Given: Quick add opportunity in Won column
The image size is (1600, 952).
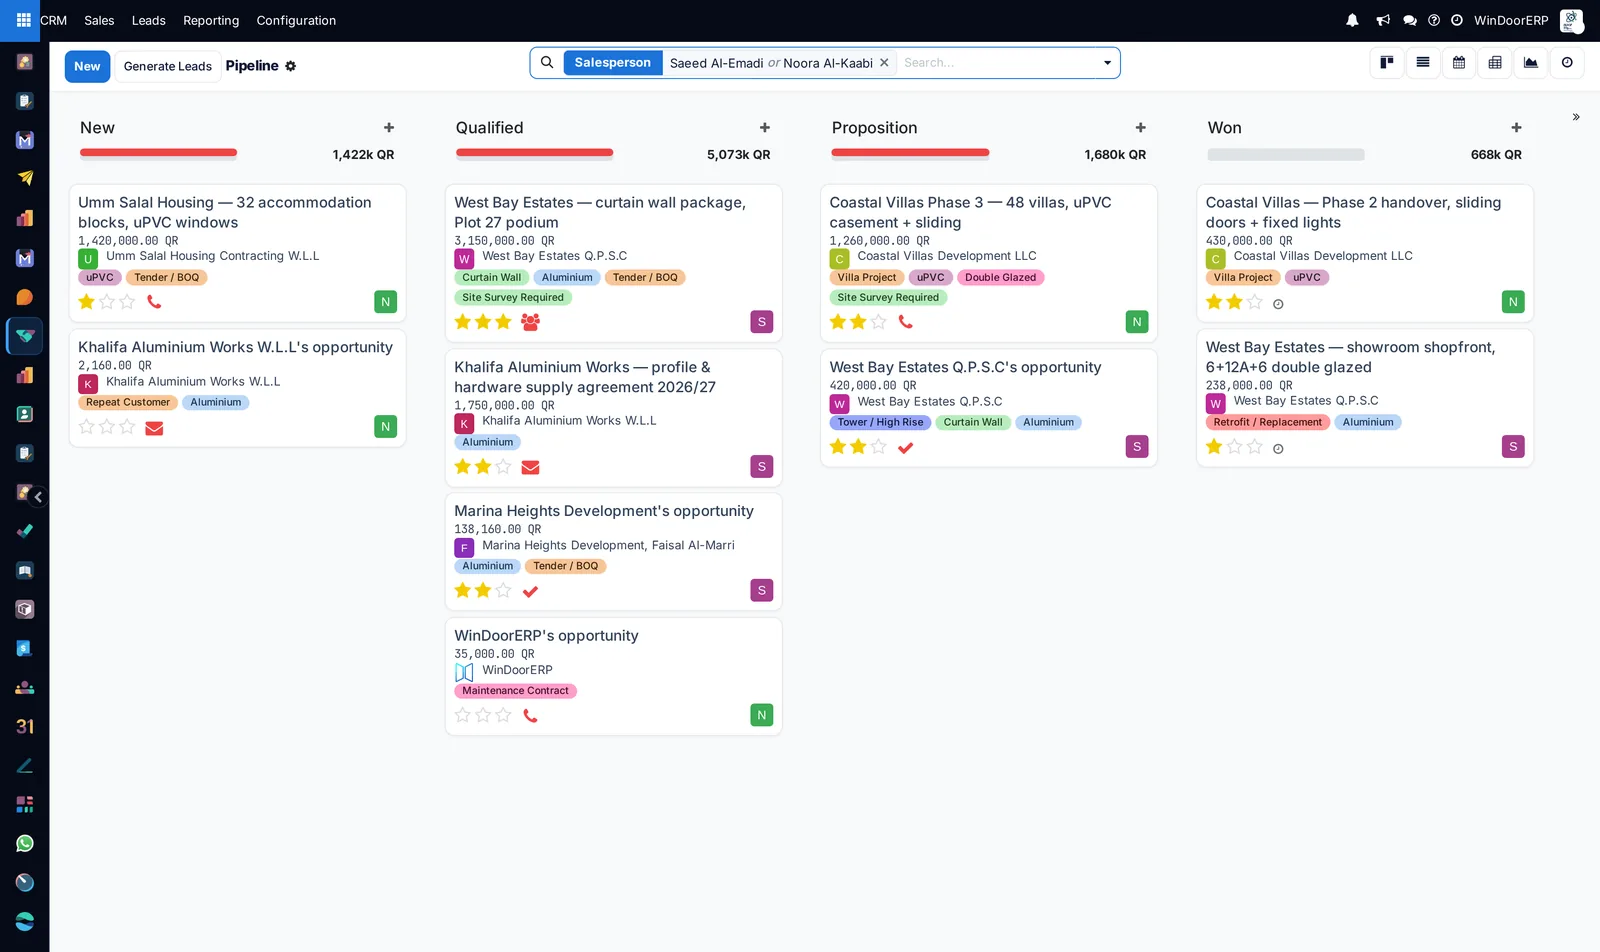Looking at the screenshot, I should [x=1517, y=128].
